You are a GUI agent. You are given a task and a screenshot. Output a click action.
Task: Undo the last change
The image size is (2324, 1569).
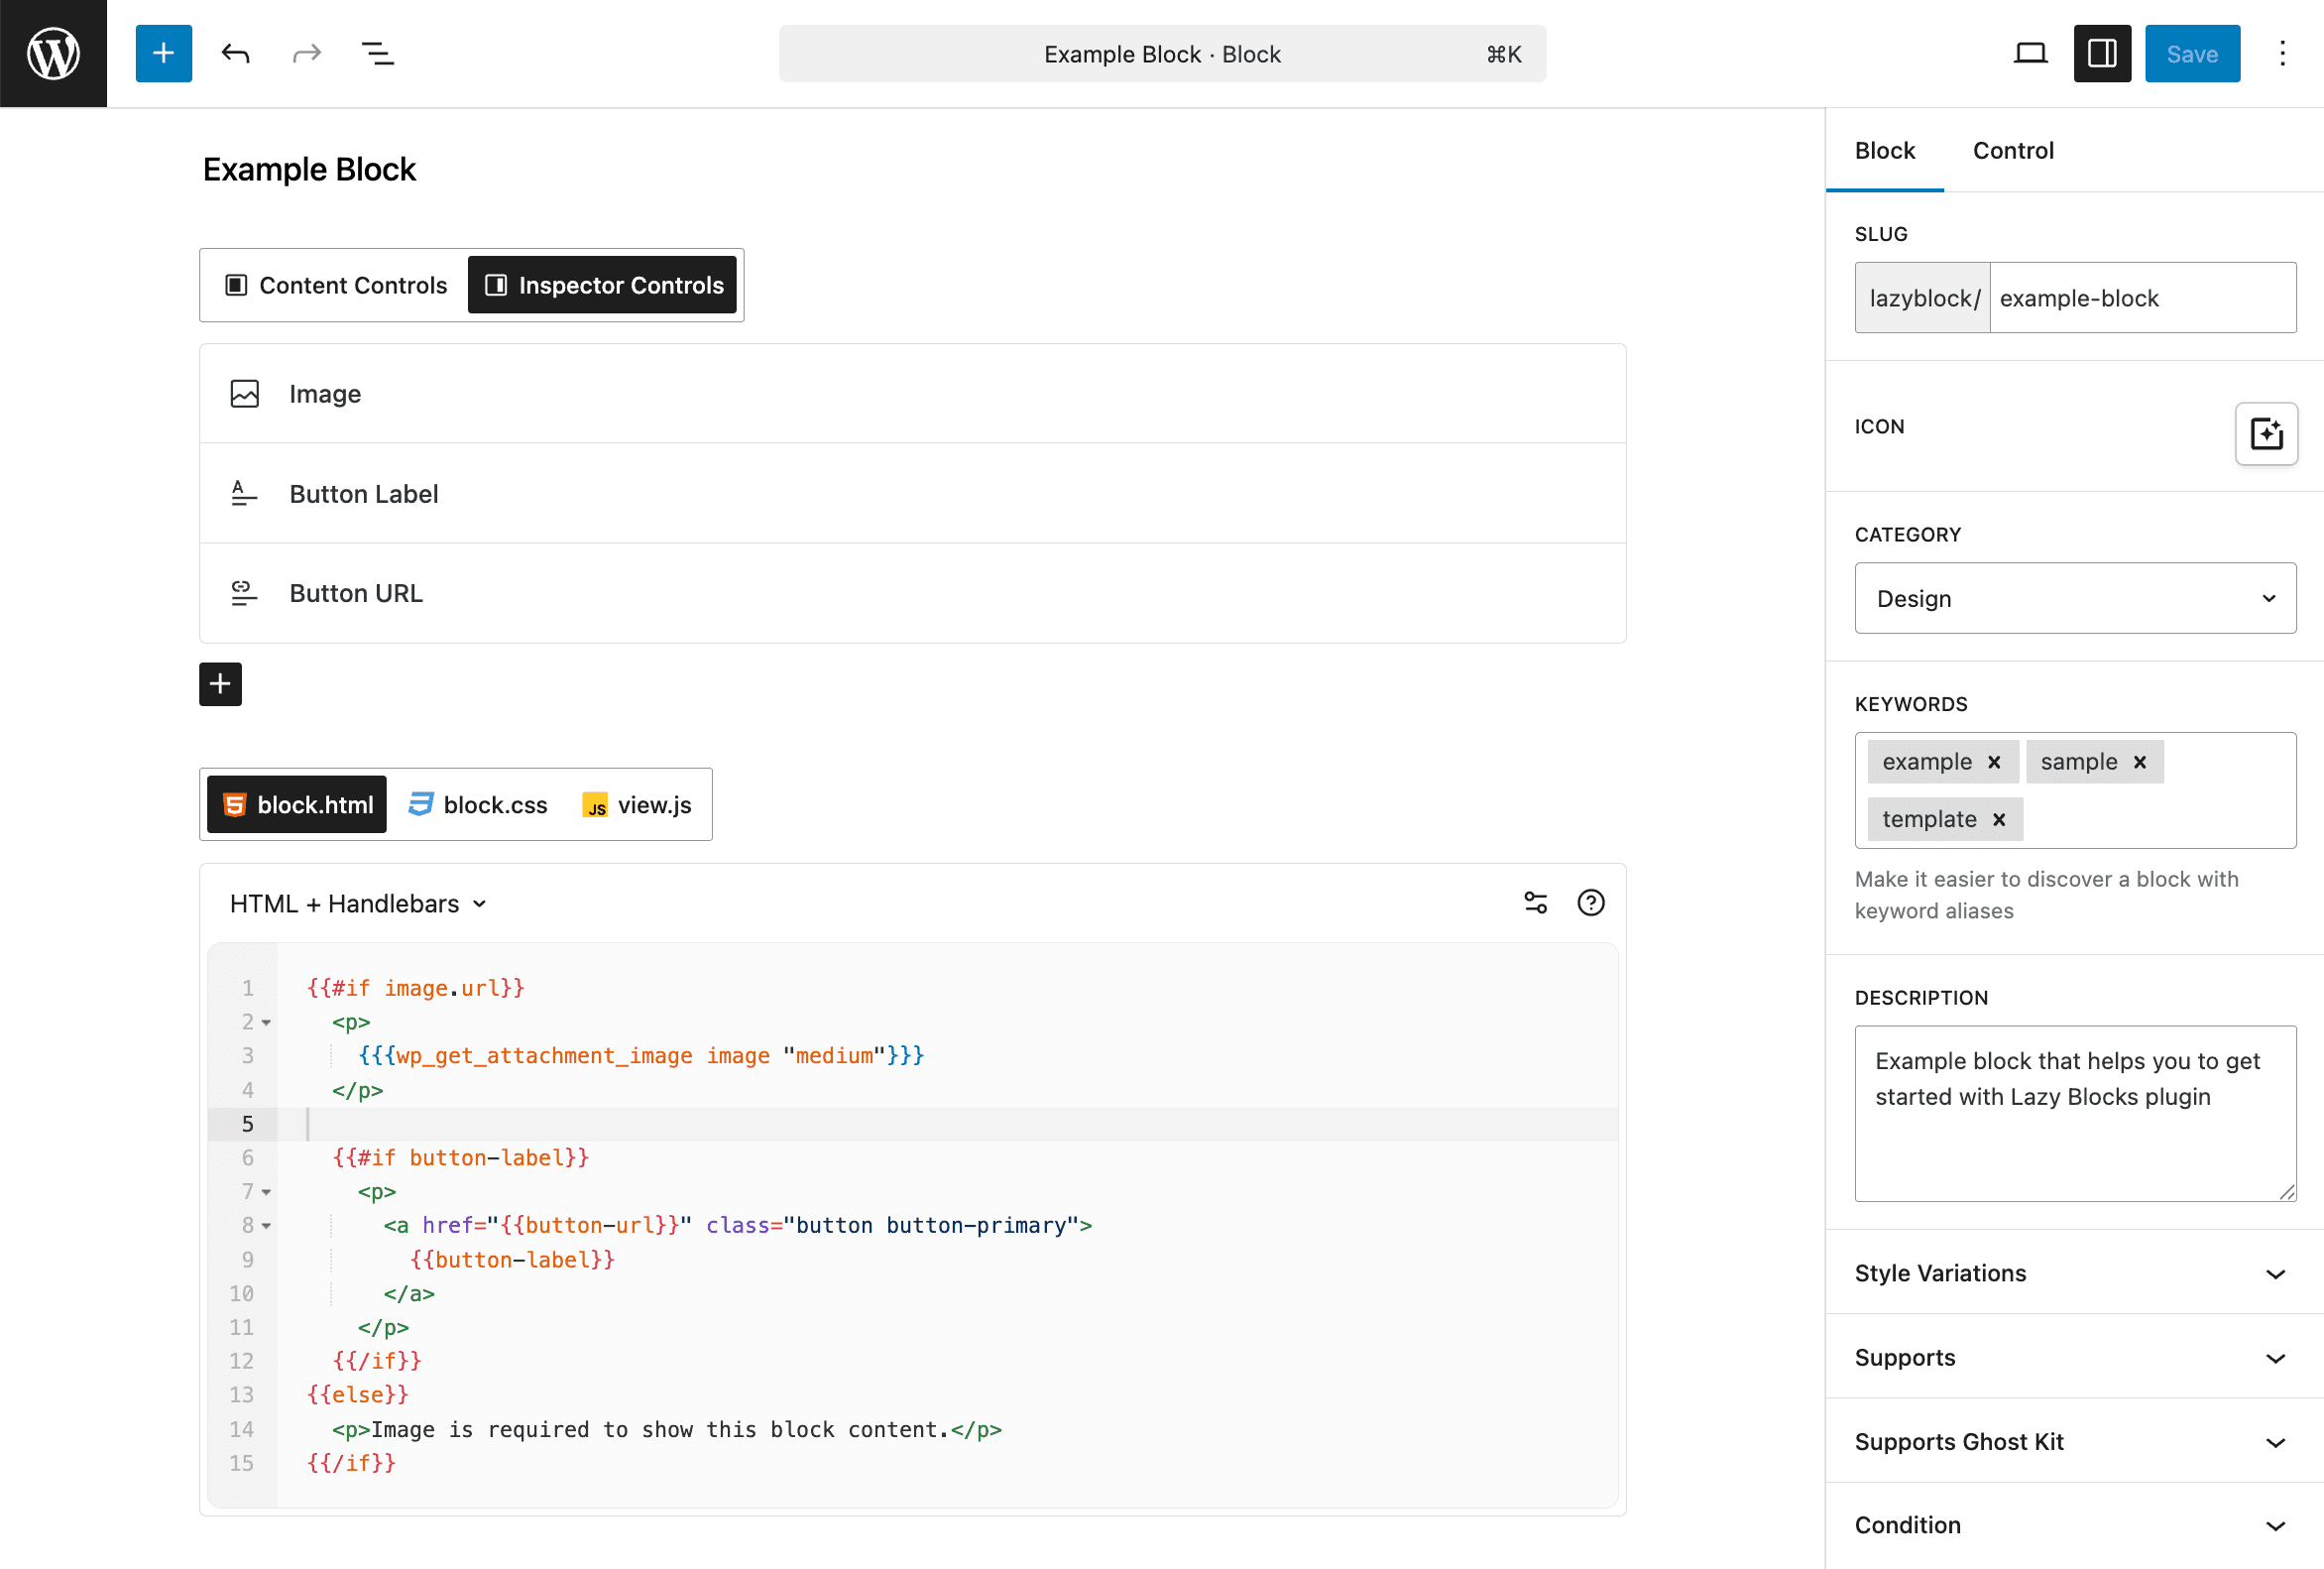click(x=236, y=53)
